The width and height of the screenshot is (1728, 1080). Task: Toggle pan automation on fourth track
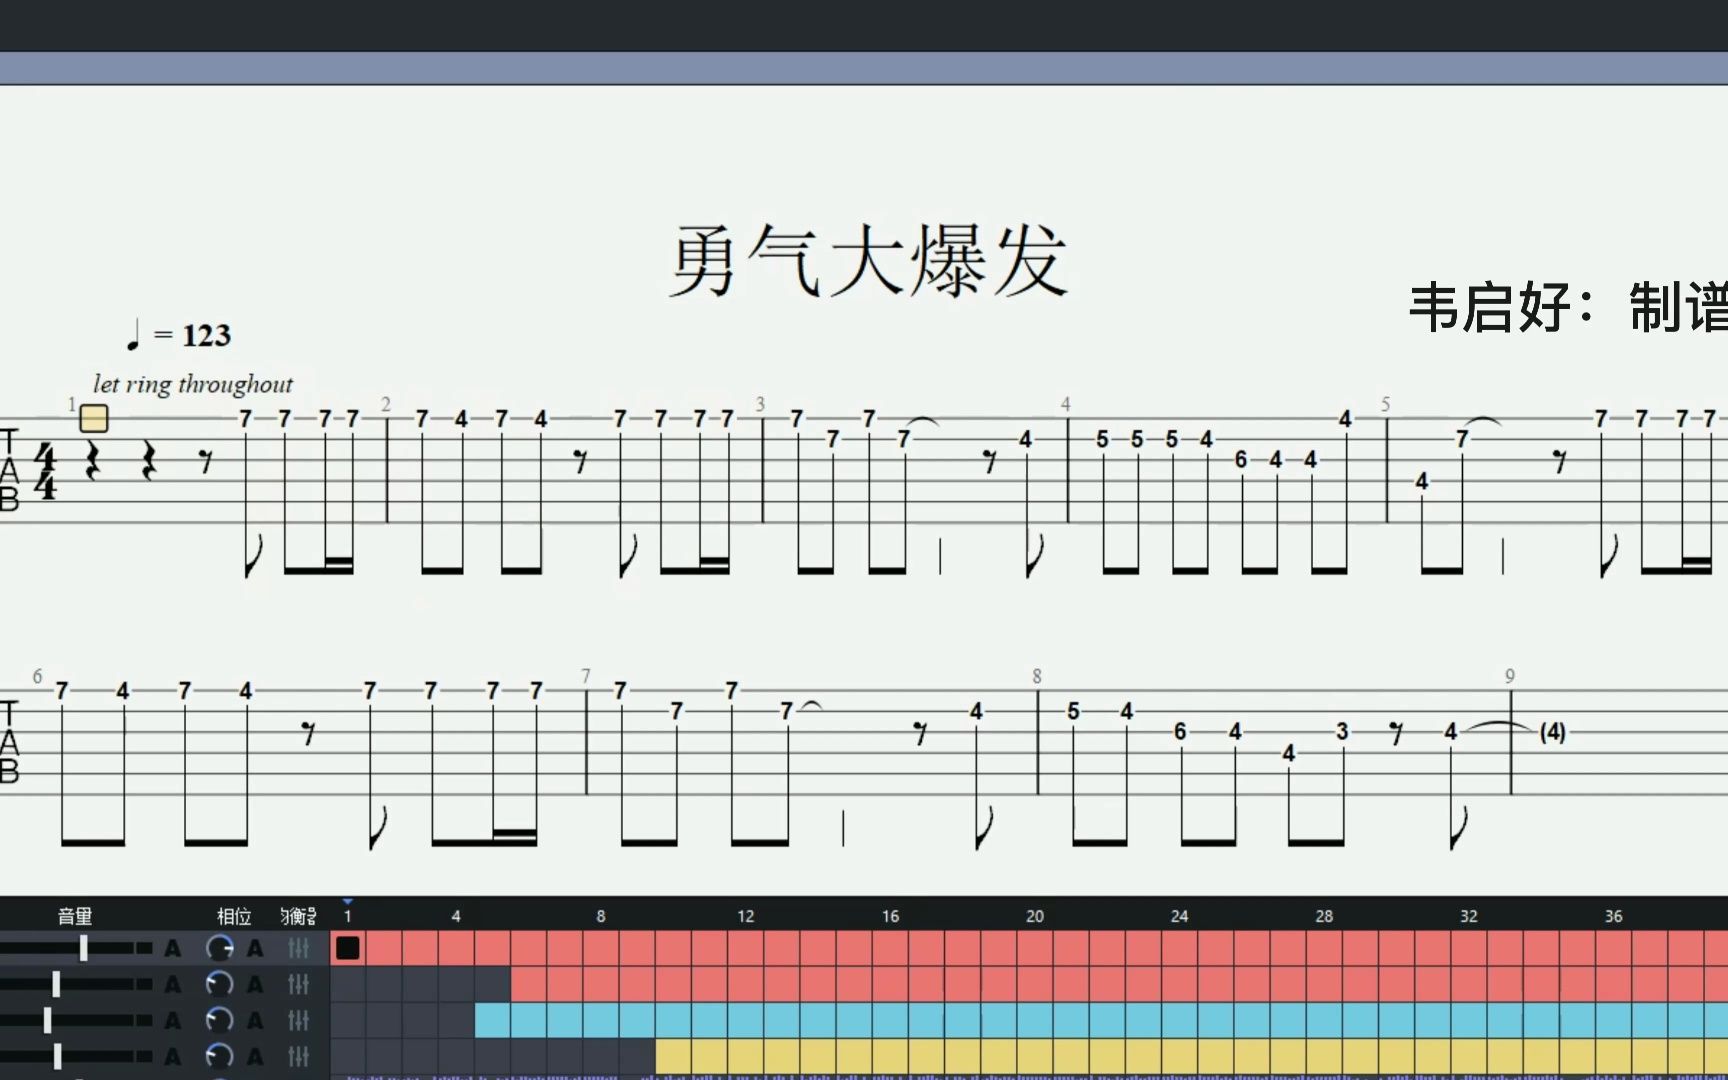(x=255, y=1056)
